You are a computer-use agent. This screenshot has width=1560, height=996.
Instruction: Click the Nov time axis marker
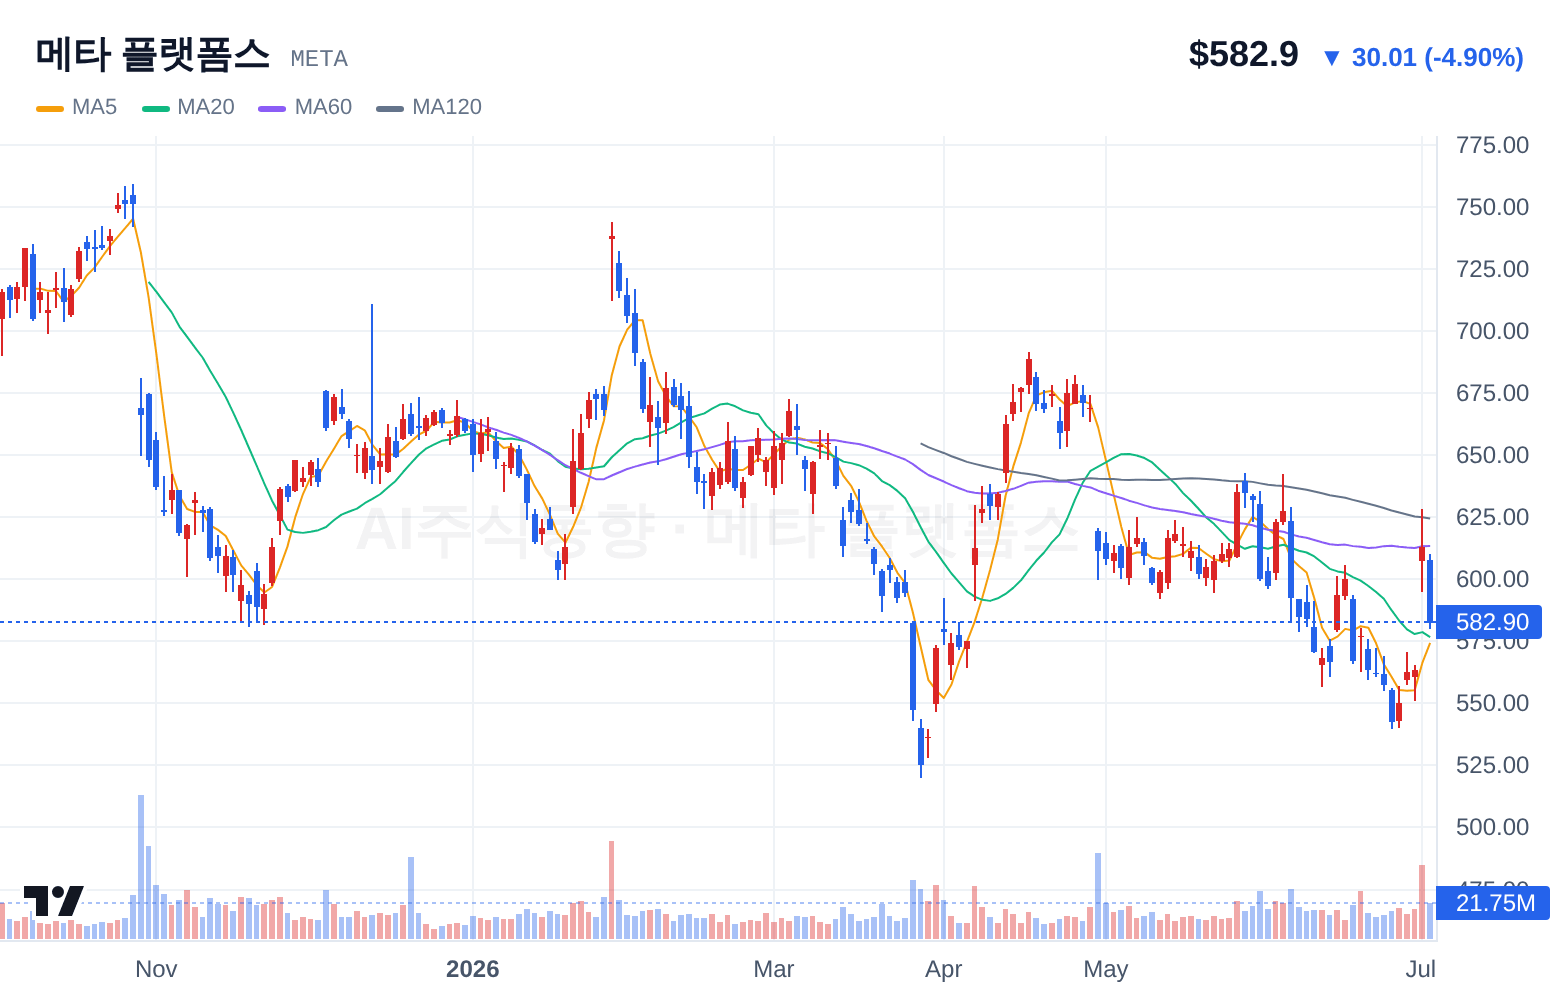156,969
